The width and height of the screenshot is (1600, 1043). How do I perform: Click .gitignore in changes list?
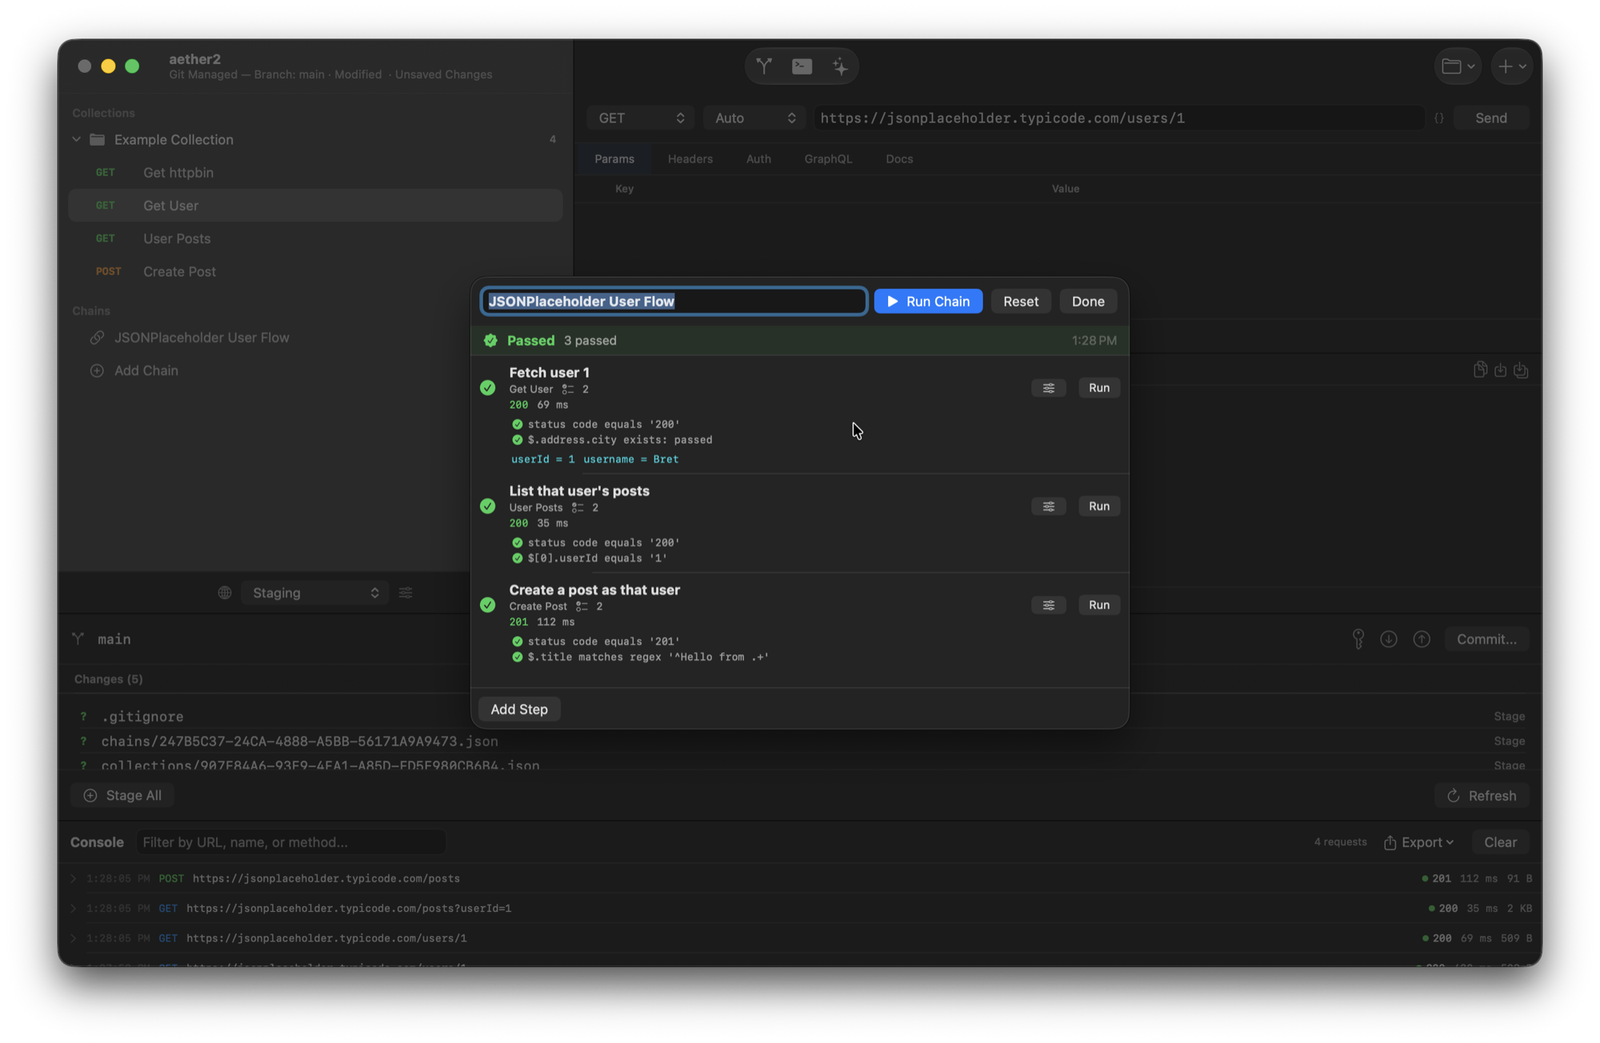142,717
